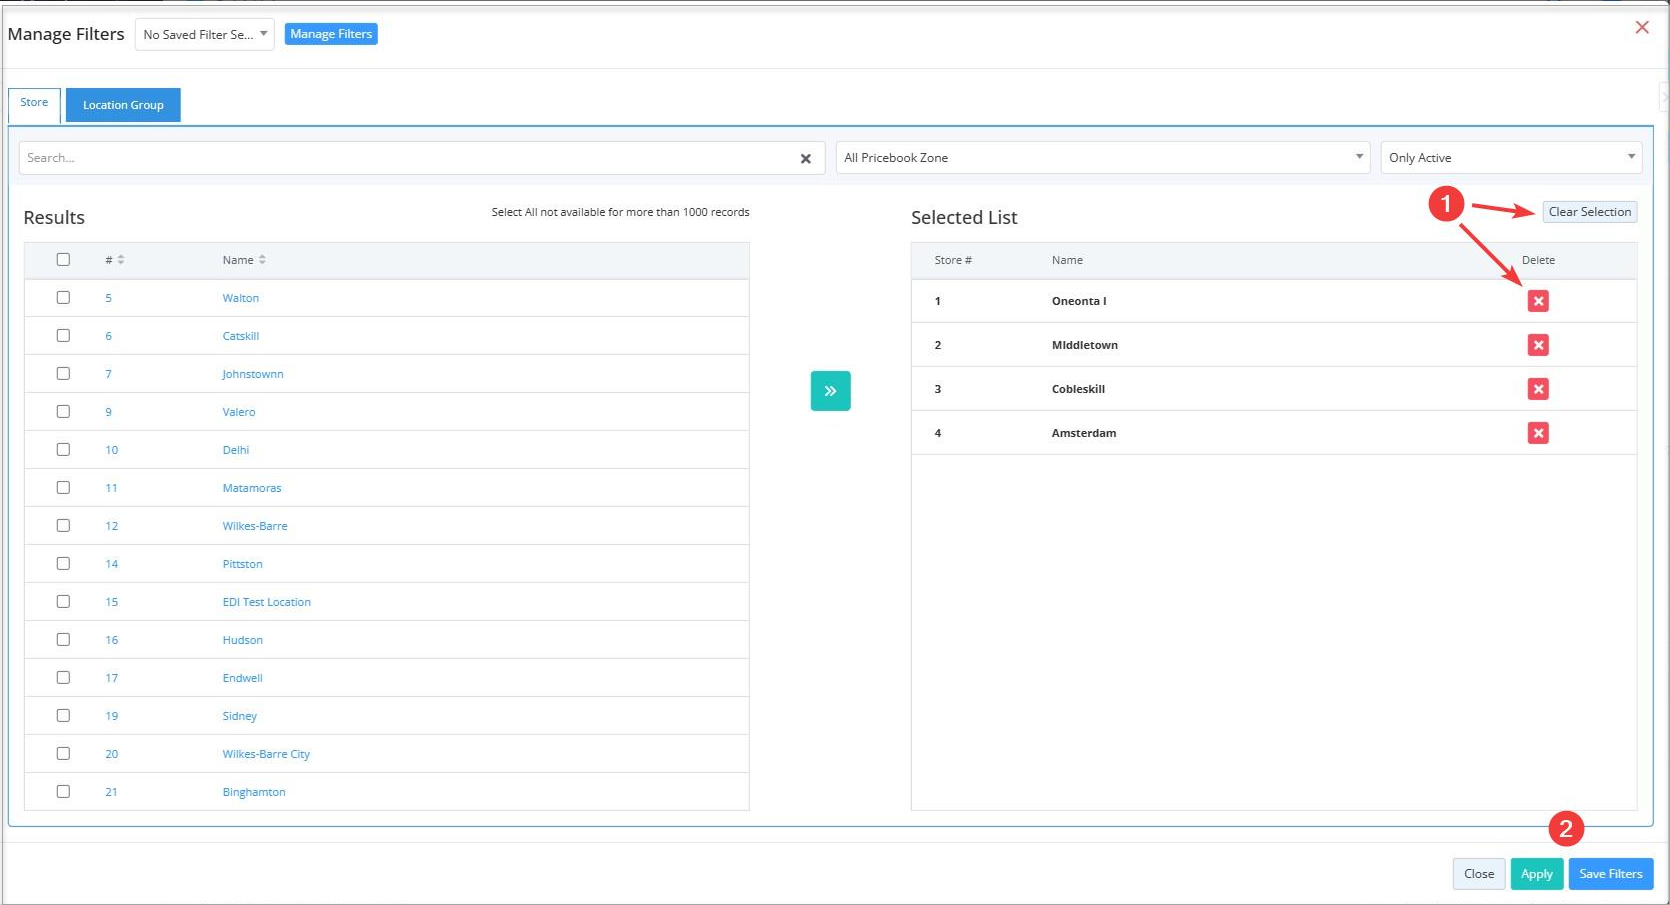Enable the Pittston checkbox

[63, 563]
